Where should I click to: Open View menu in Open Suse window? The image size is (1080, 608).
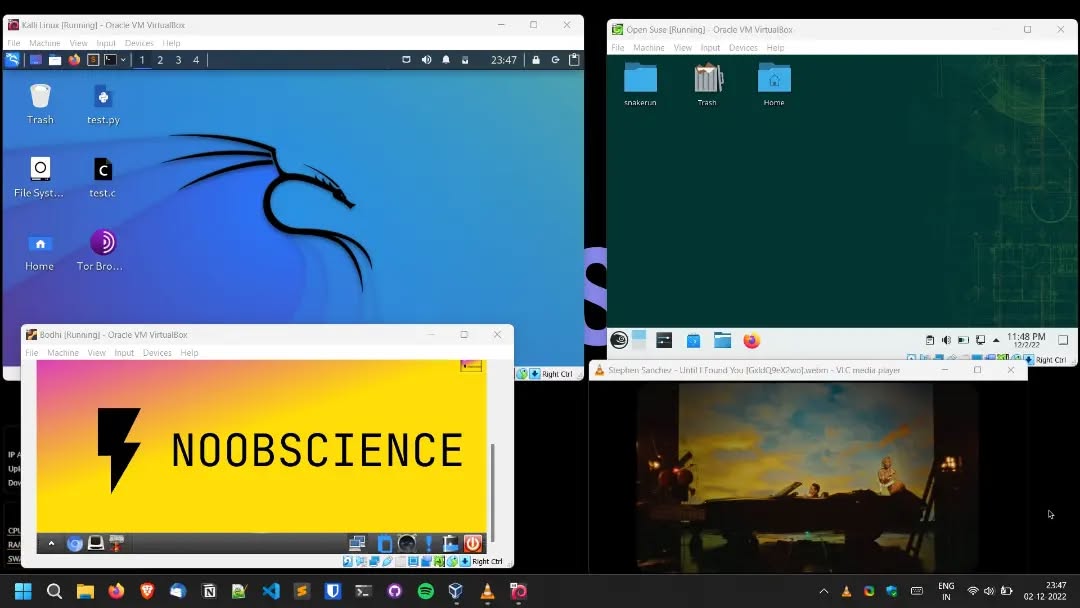[683, 48]
